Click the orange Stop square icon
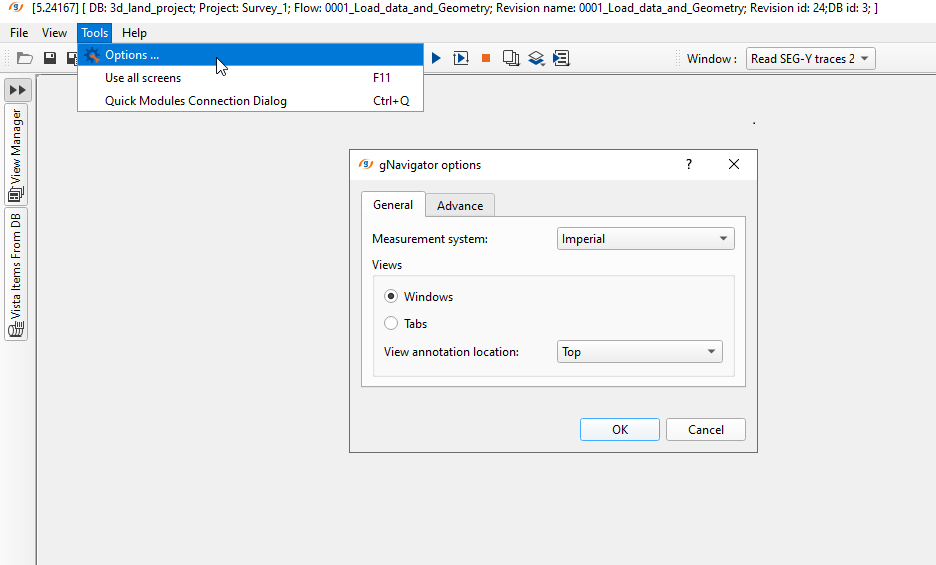Image resolution: width=936 pixels, height=565 pixels. 486,58
